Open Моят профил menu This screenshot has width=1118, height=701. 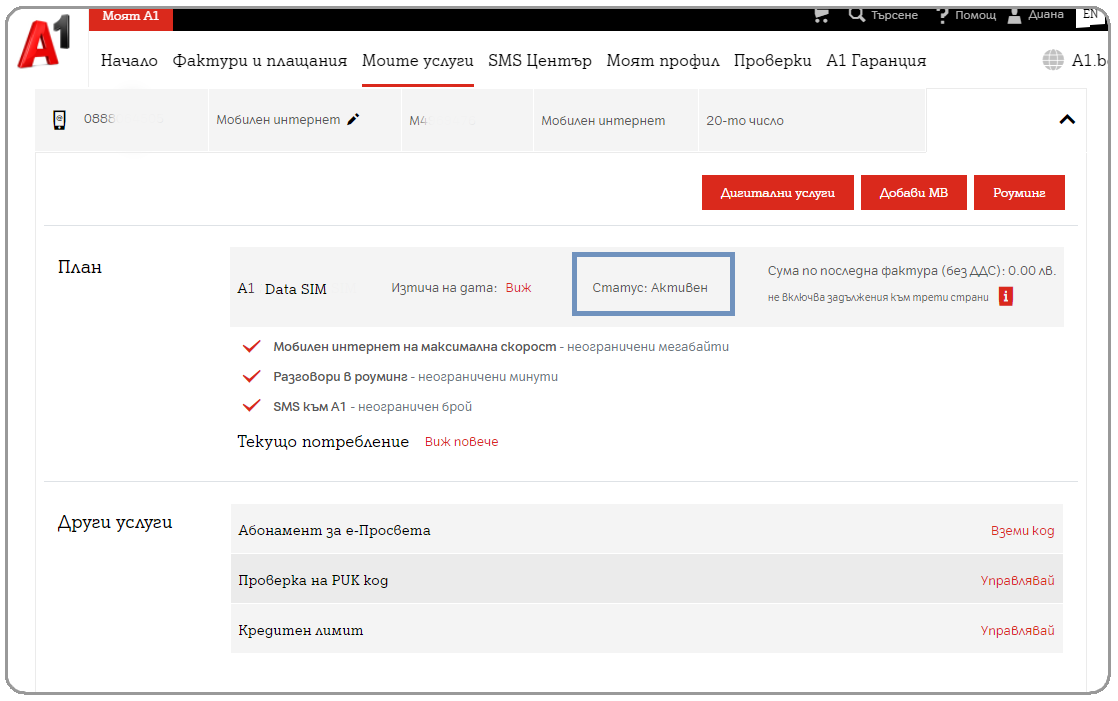(x=662, y=61)
